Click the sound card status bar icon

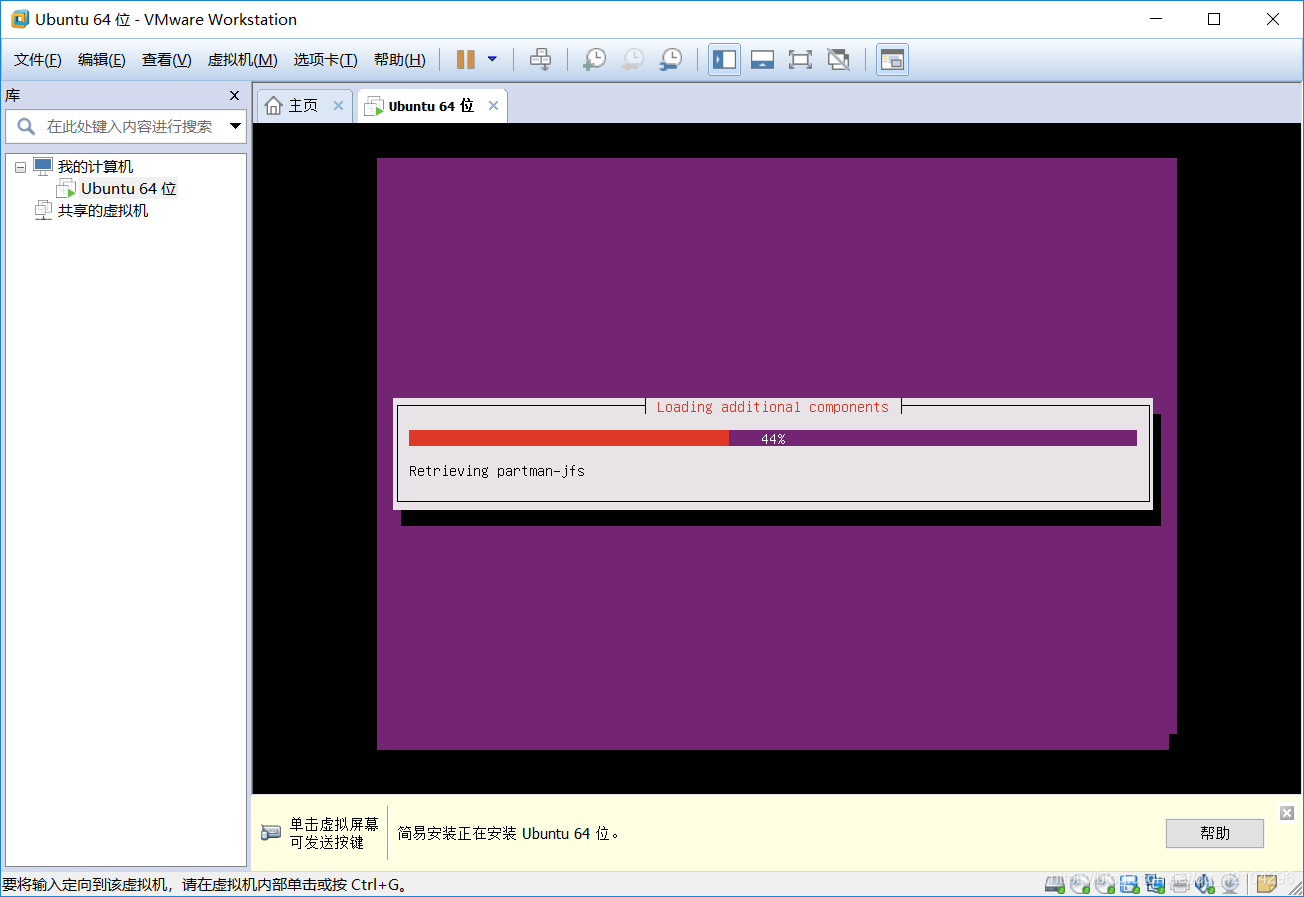pyautogui.click(x=1205, y=883)
